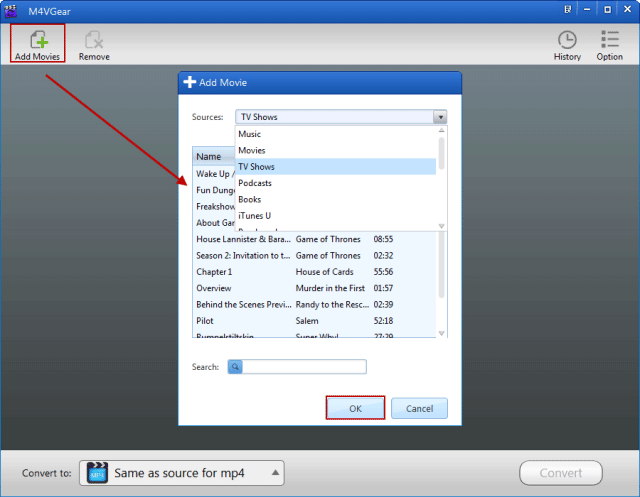
Task: Click OK in Add Movie dialog
Action: [x=355, y=408]
